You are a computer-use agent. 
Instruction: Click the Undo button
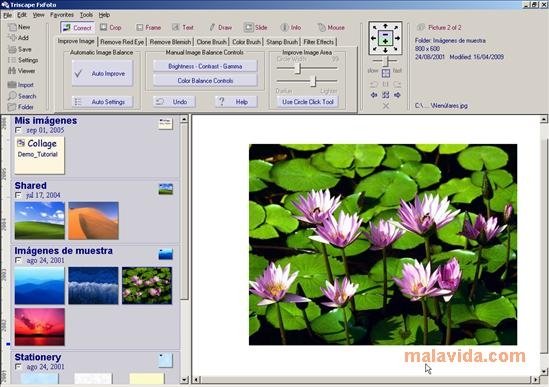174,102
